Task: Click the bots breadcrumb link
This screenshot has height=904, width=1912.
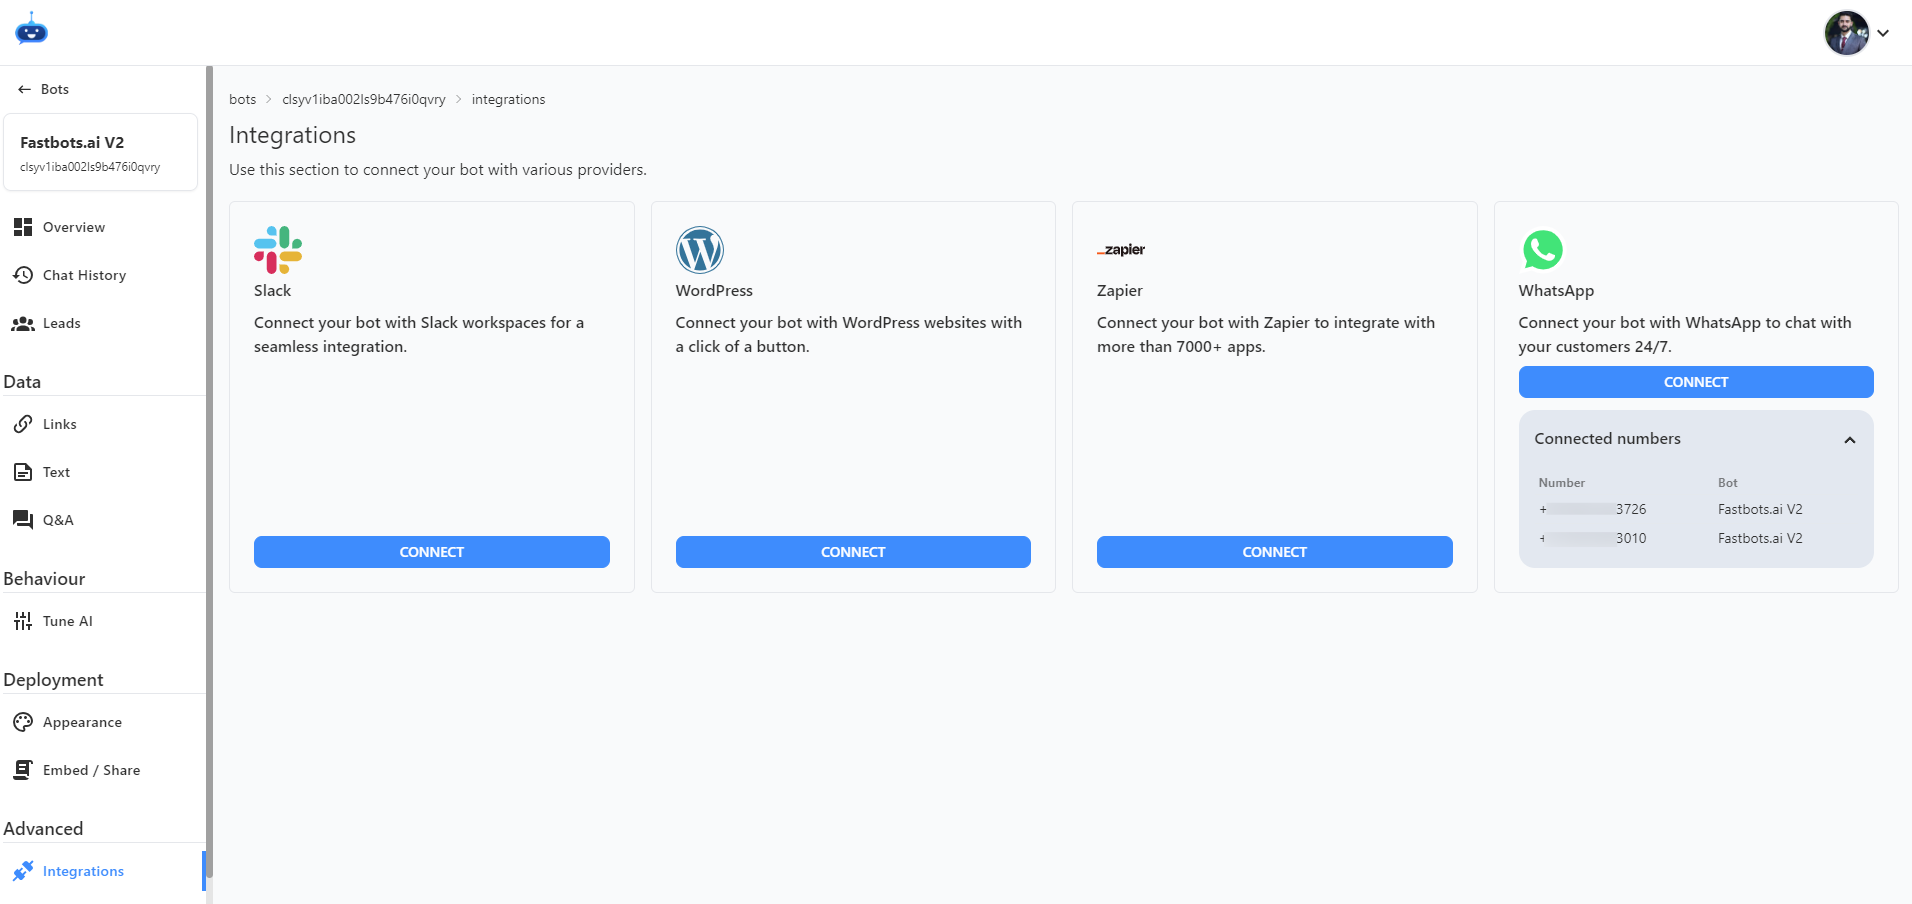Action: point(242,99)
